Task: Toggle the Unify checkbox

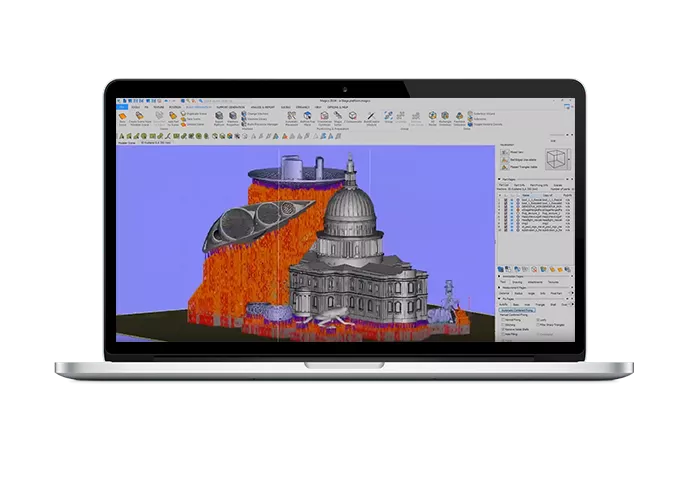Action: tap(538, 320)
